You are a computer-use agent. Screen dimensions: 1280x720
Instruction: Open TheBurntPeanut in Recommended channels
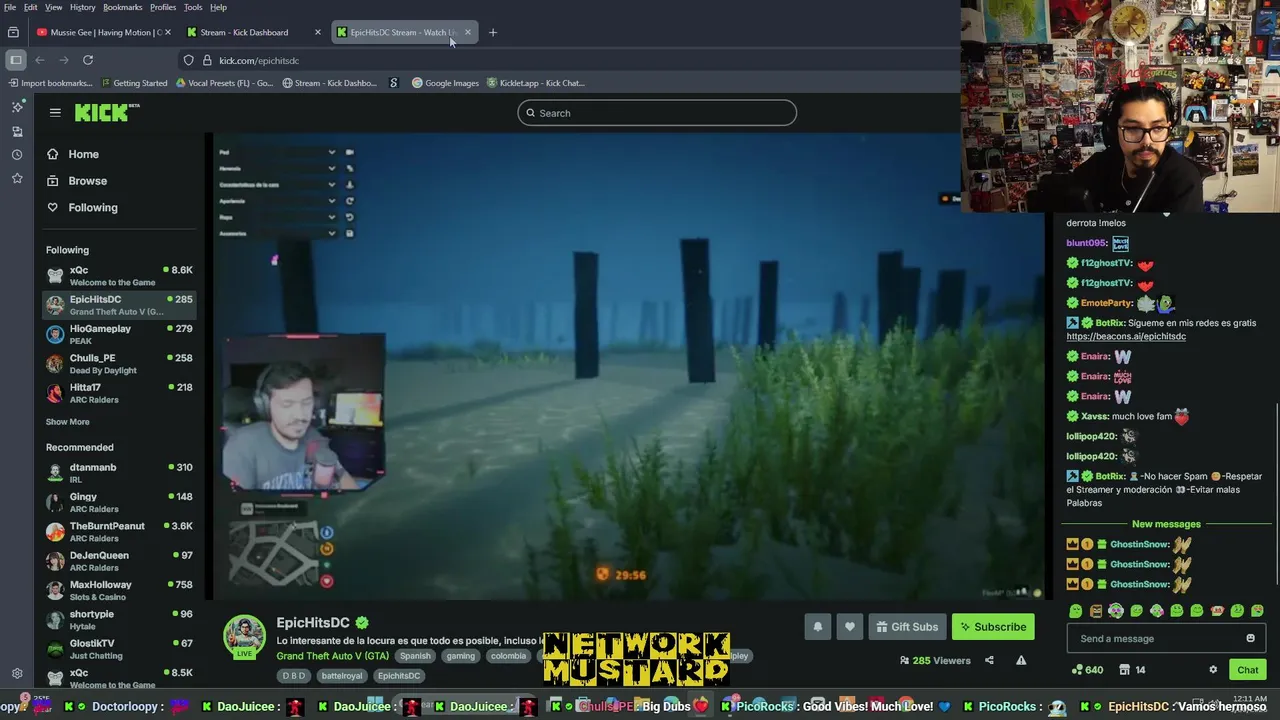coord(119,532)
